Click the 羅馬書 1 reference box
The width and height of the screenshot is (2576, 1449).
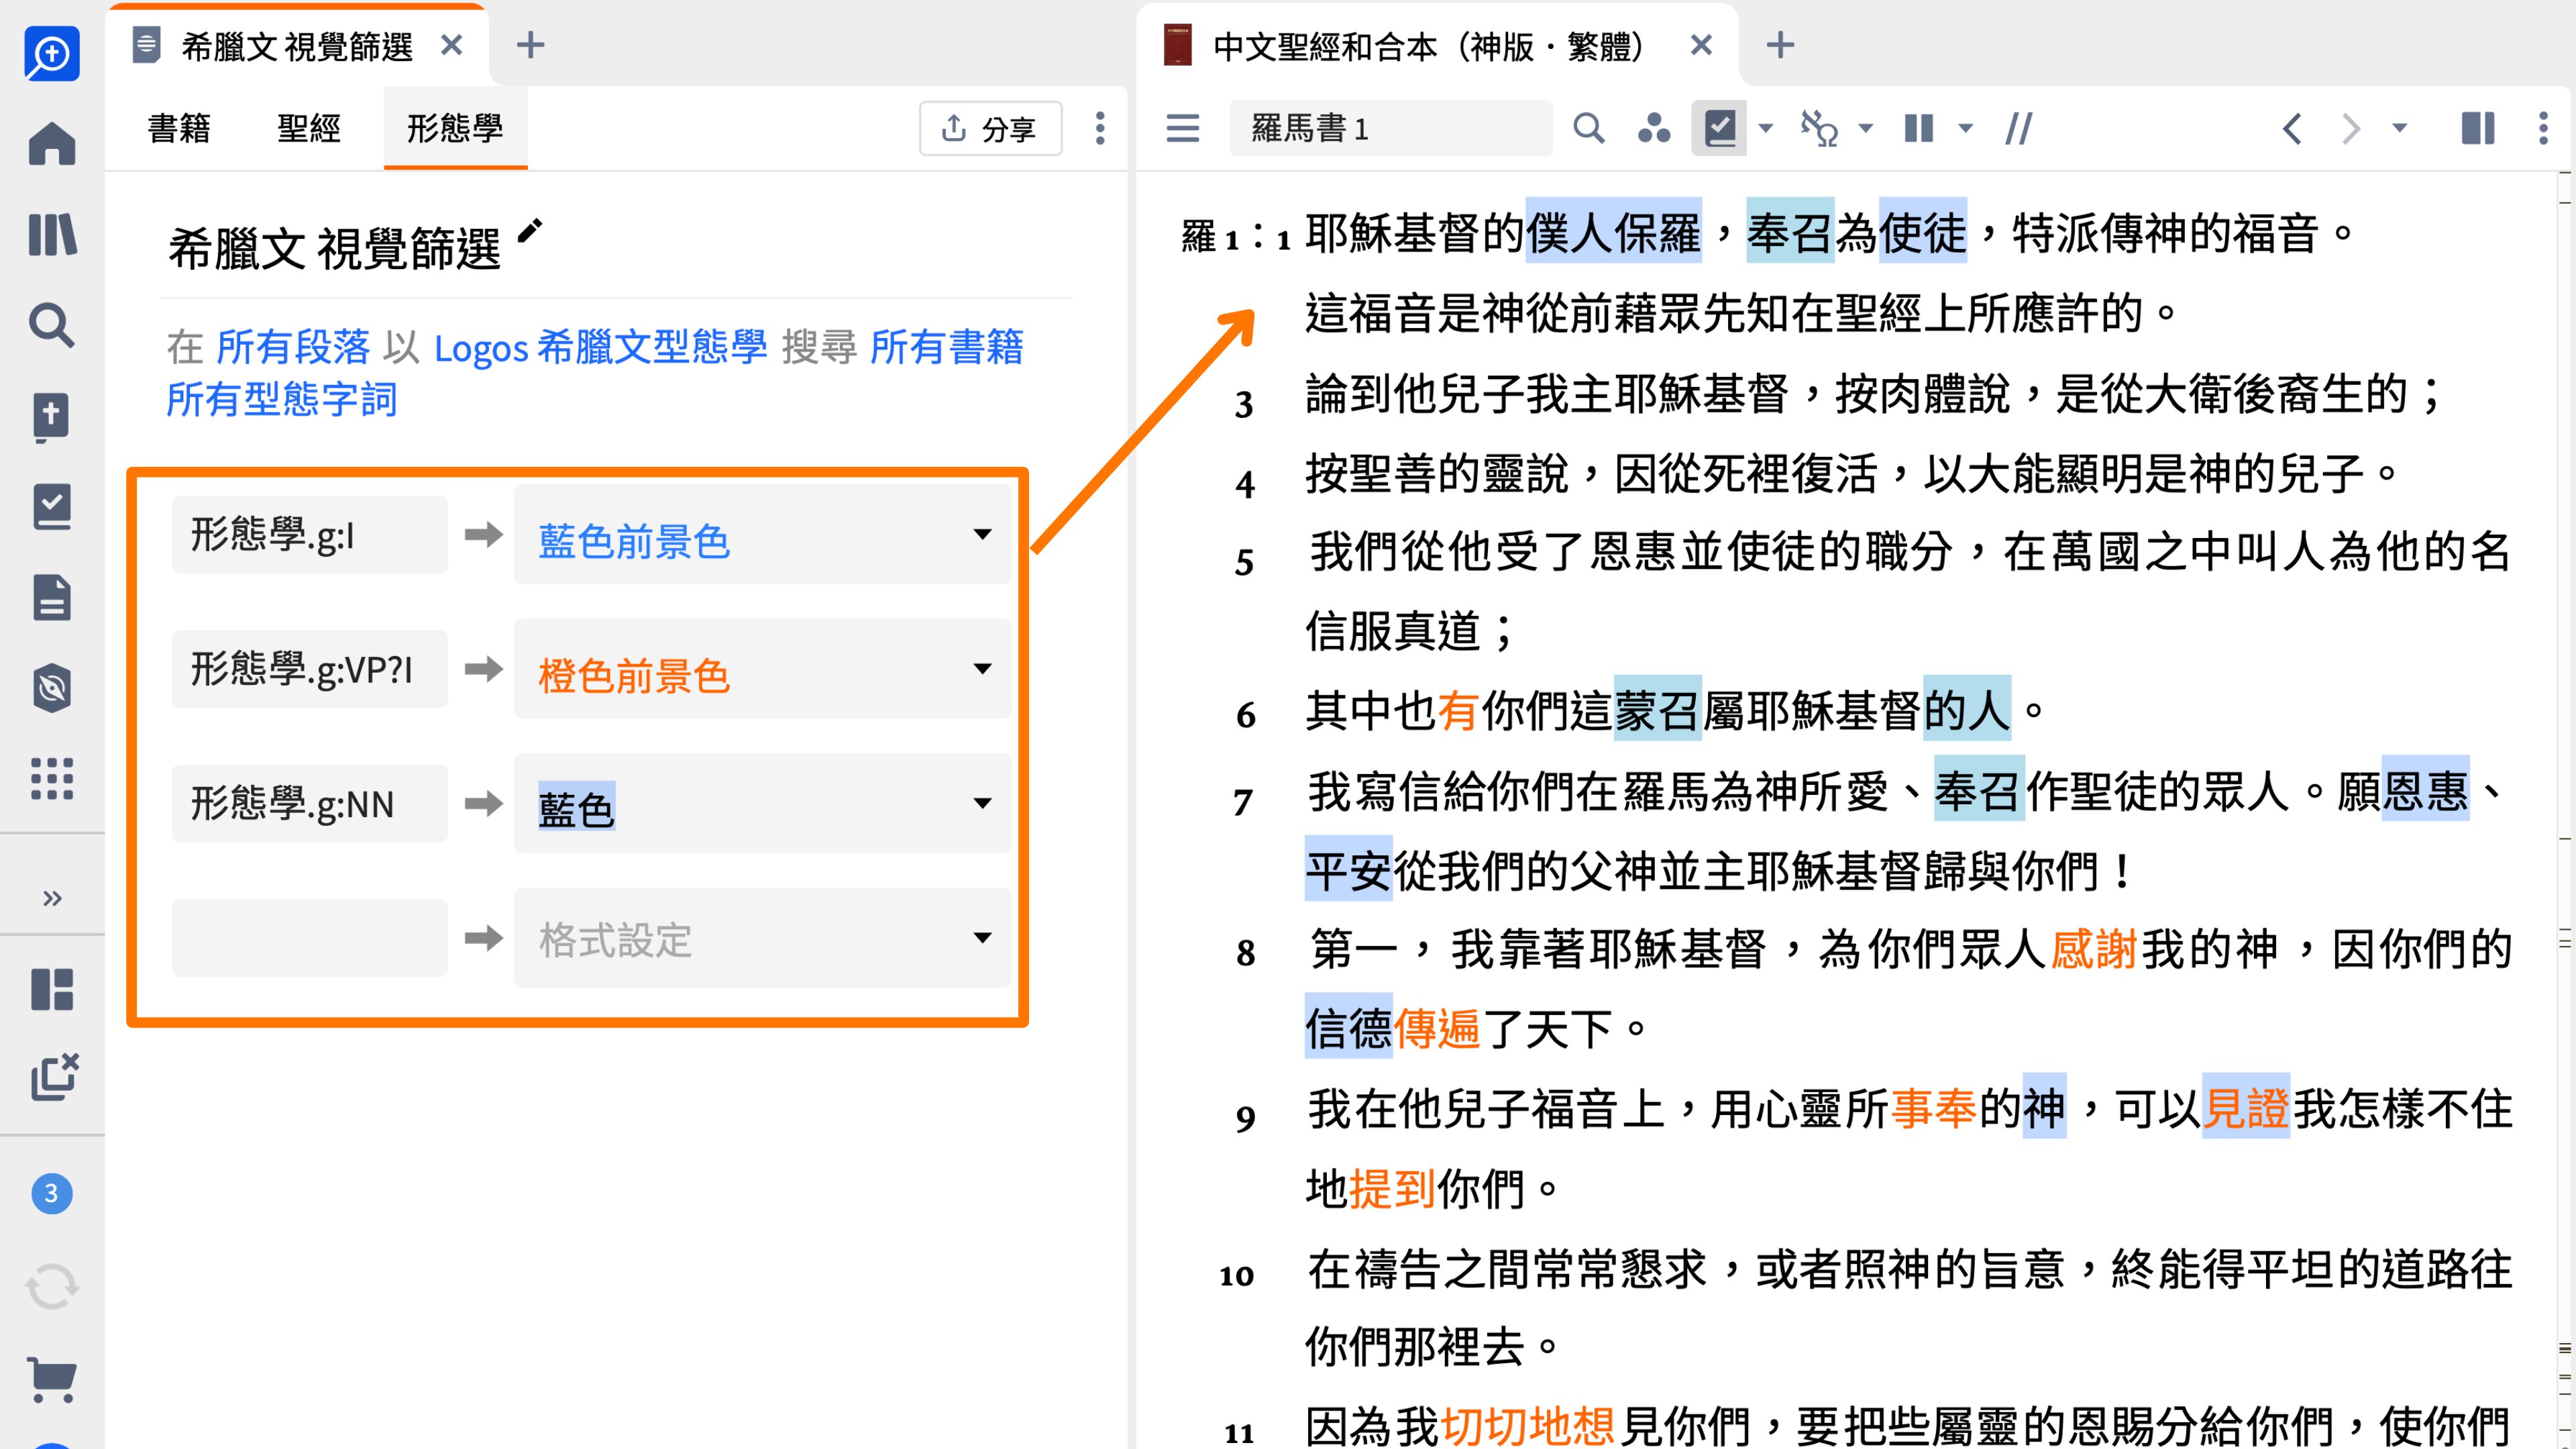[1391, 128]
